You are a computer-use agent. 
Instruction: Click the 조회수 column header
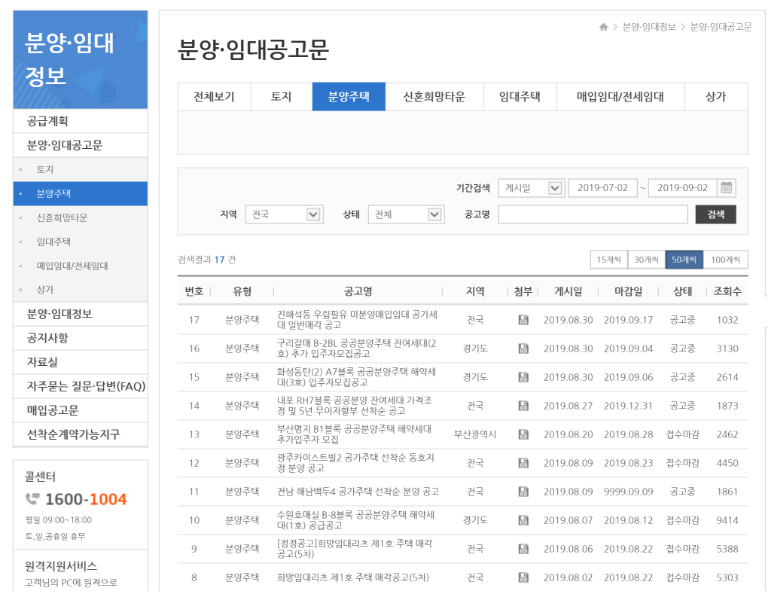tap(727, 291)
